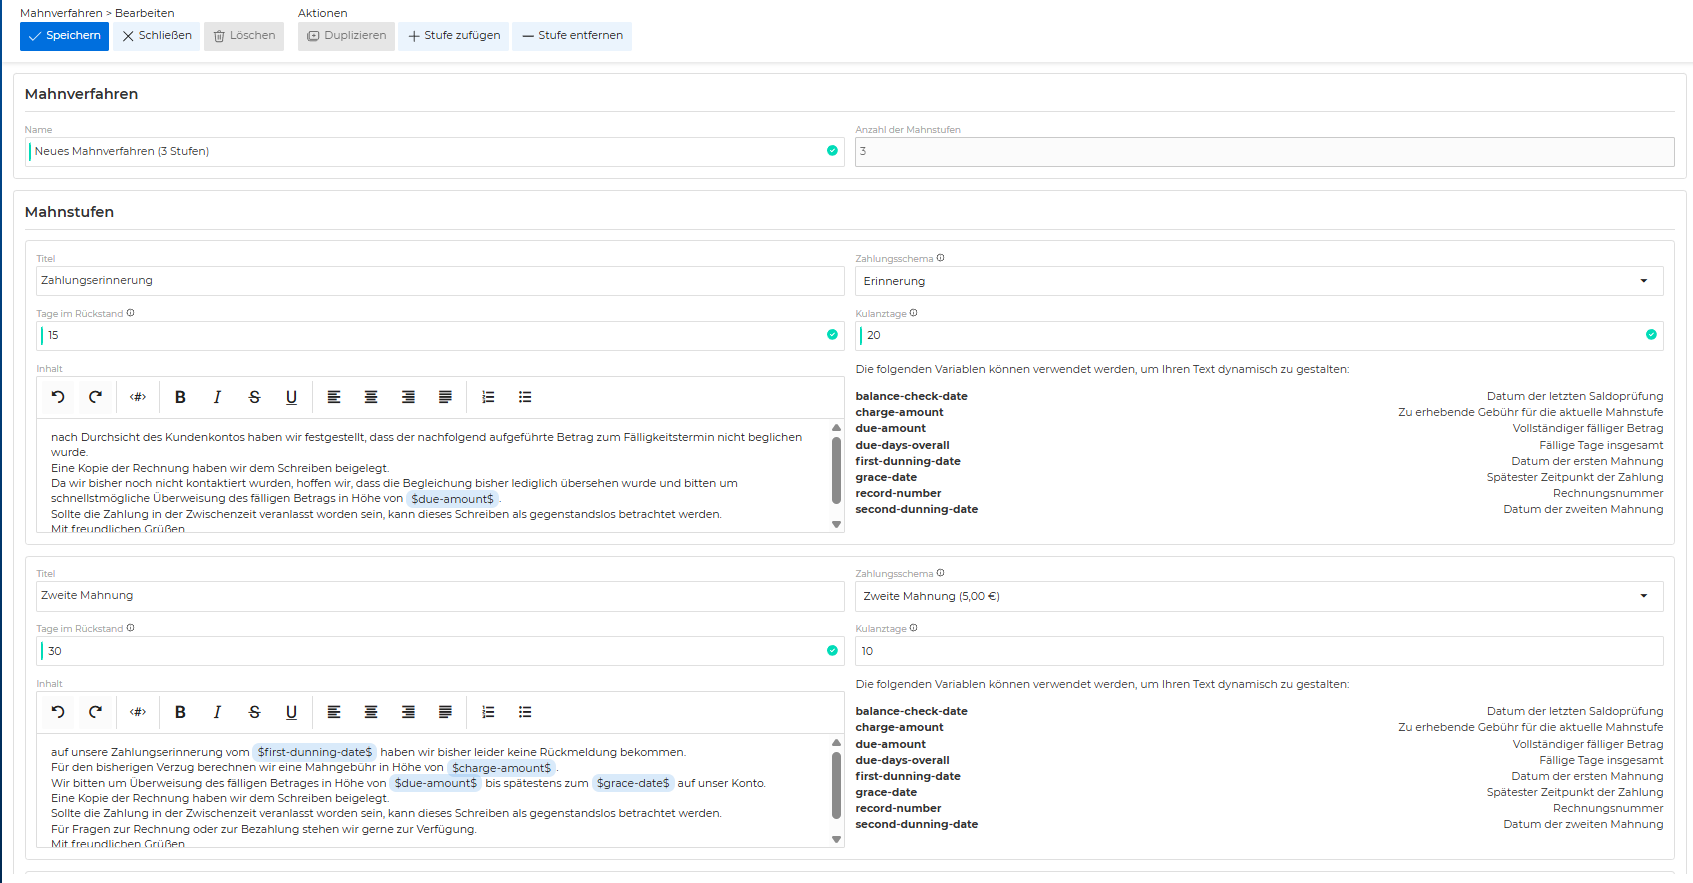Image resolution: width=1693 pixels, height=883 pixels.
Task: Click Zweite Mahnung content text area
Action: pyautogui.click(x=433, y=791)
